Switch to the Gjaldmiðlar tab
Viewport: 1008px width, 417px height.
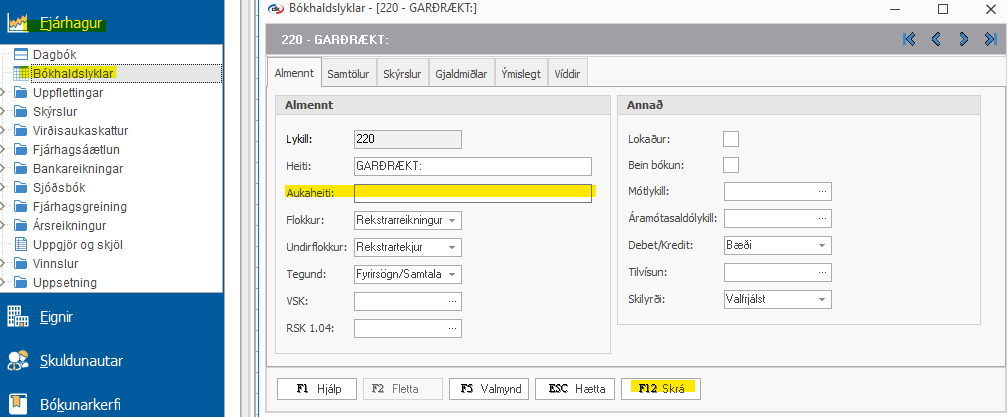pyautogui.click(x=460, y=73)
